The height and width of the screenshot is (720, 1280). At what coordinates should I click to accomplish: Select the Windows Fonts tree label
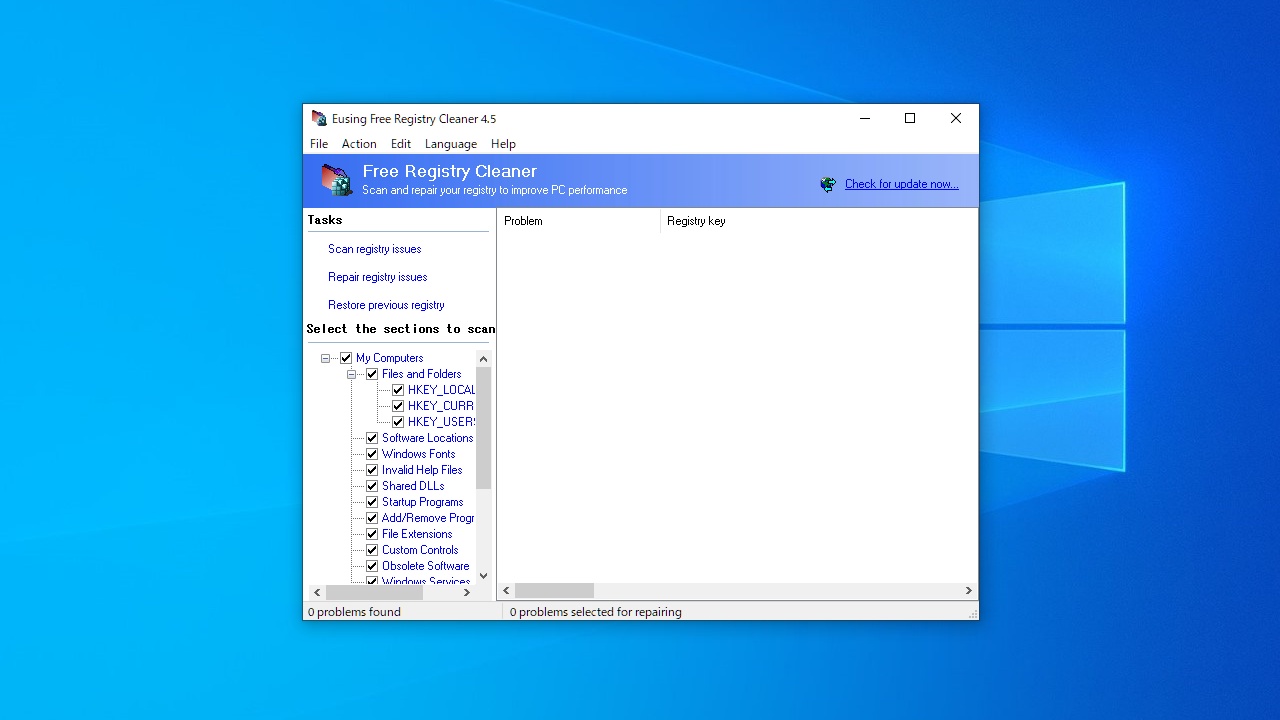click(418, 454)
